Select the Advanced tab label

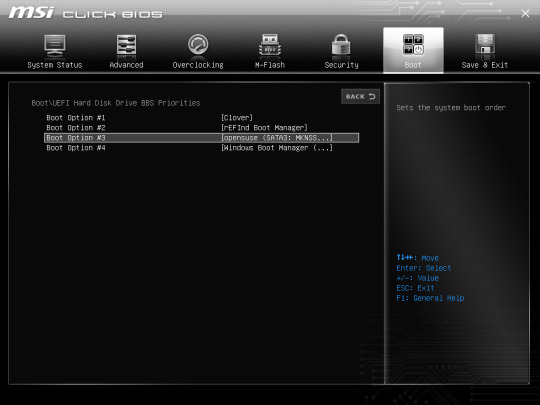pyautogui.click(x=126, y=65)
